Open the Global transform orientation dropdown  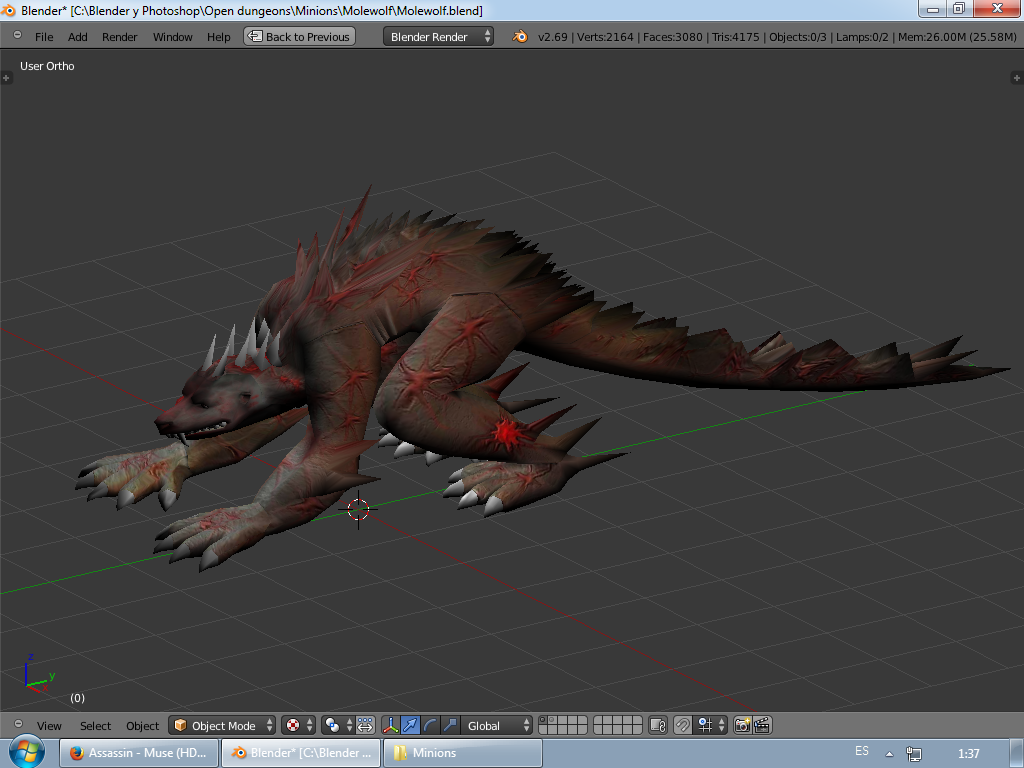click(497, 726)
